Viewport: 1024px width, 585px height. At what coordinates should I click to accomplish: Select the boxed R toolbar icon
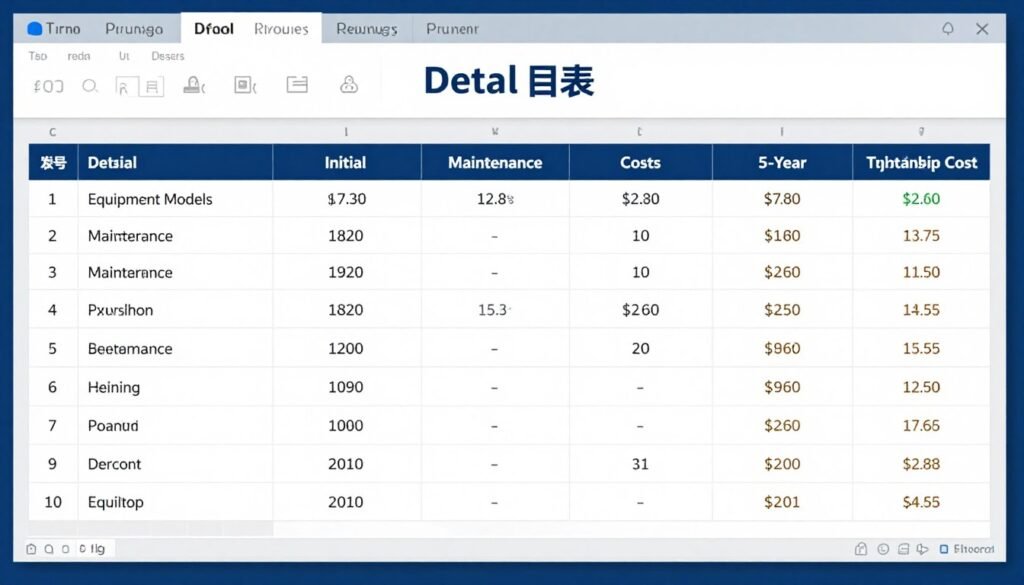[125, 86]
